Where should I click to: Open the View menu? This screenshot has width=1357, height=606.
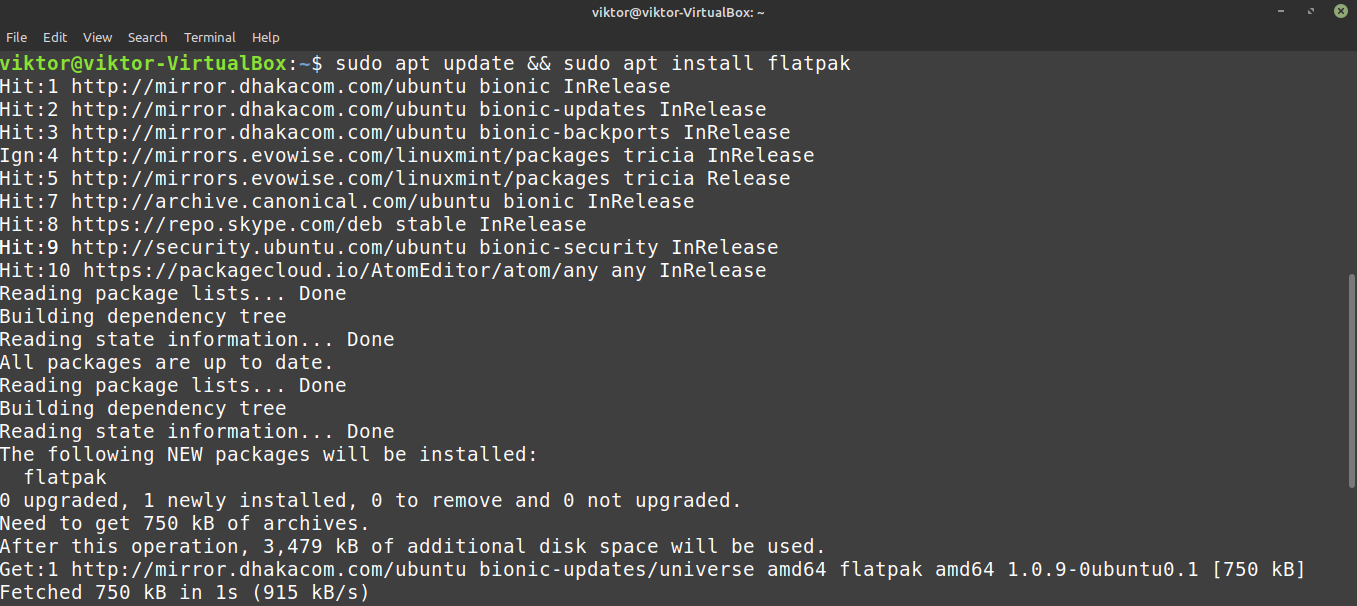coord(97,37)
